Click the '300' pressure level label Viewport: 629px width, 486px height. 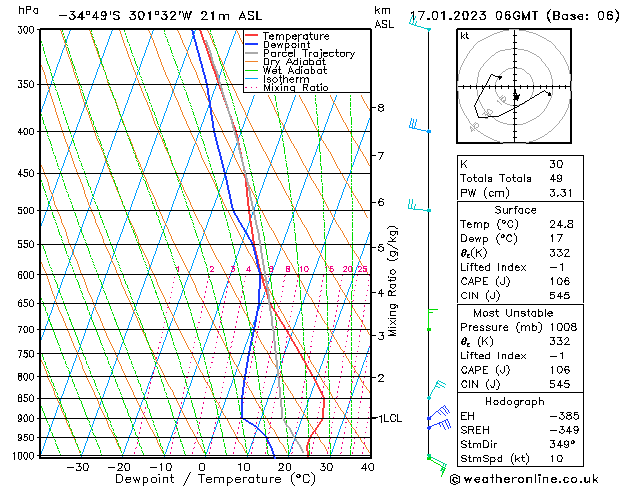pos(28,30)
